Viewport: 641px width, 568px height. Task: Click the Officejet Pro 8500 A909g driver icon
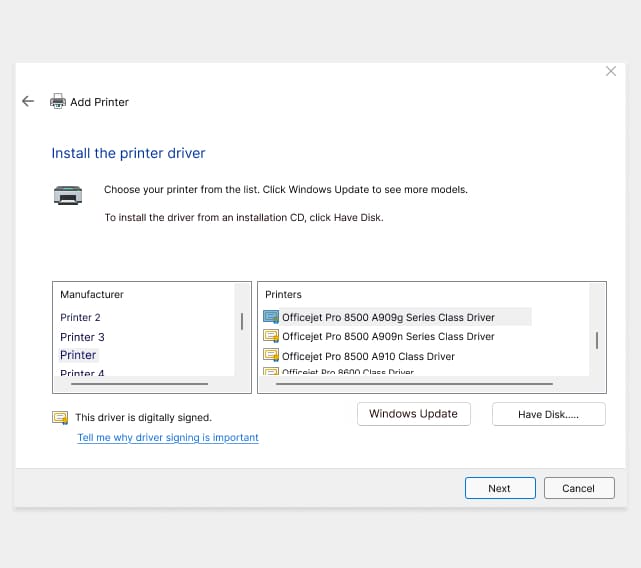pyautogui.click(x=270, y=317)
